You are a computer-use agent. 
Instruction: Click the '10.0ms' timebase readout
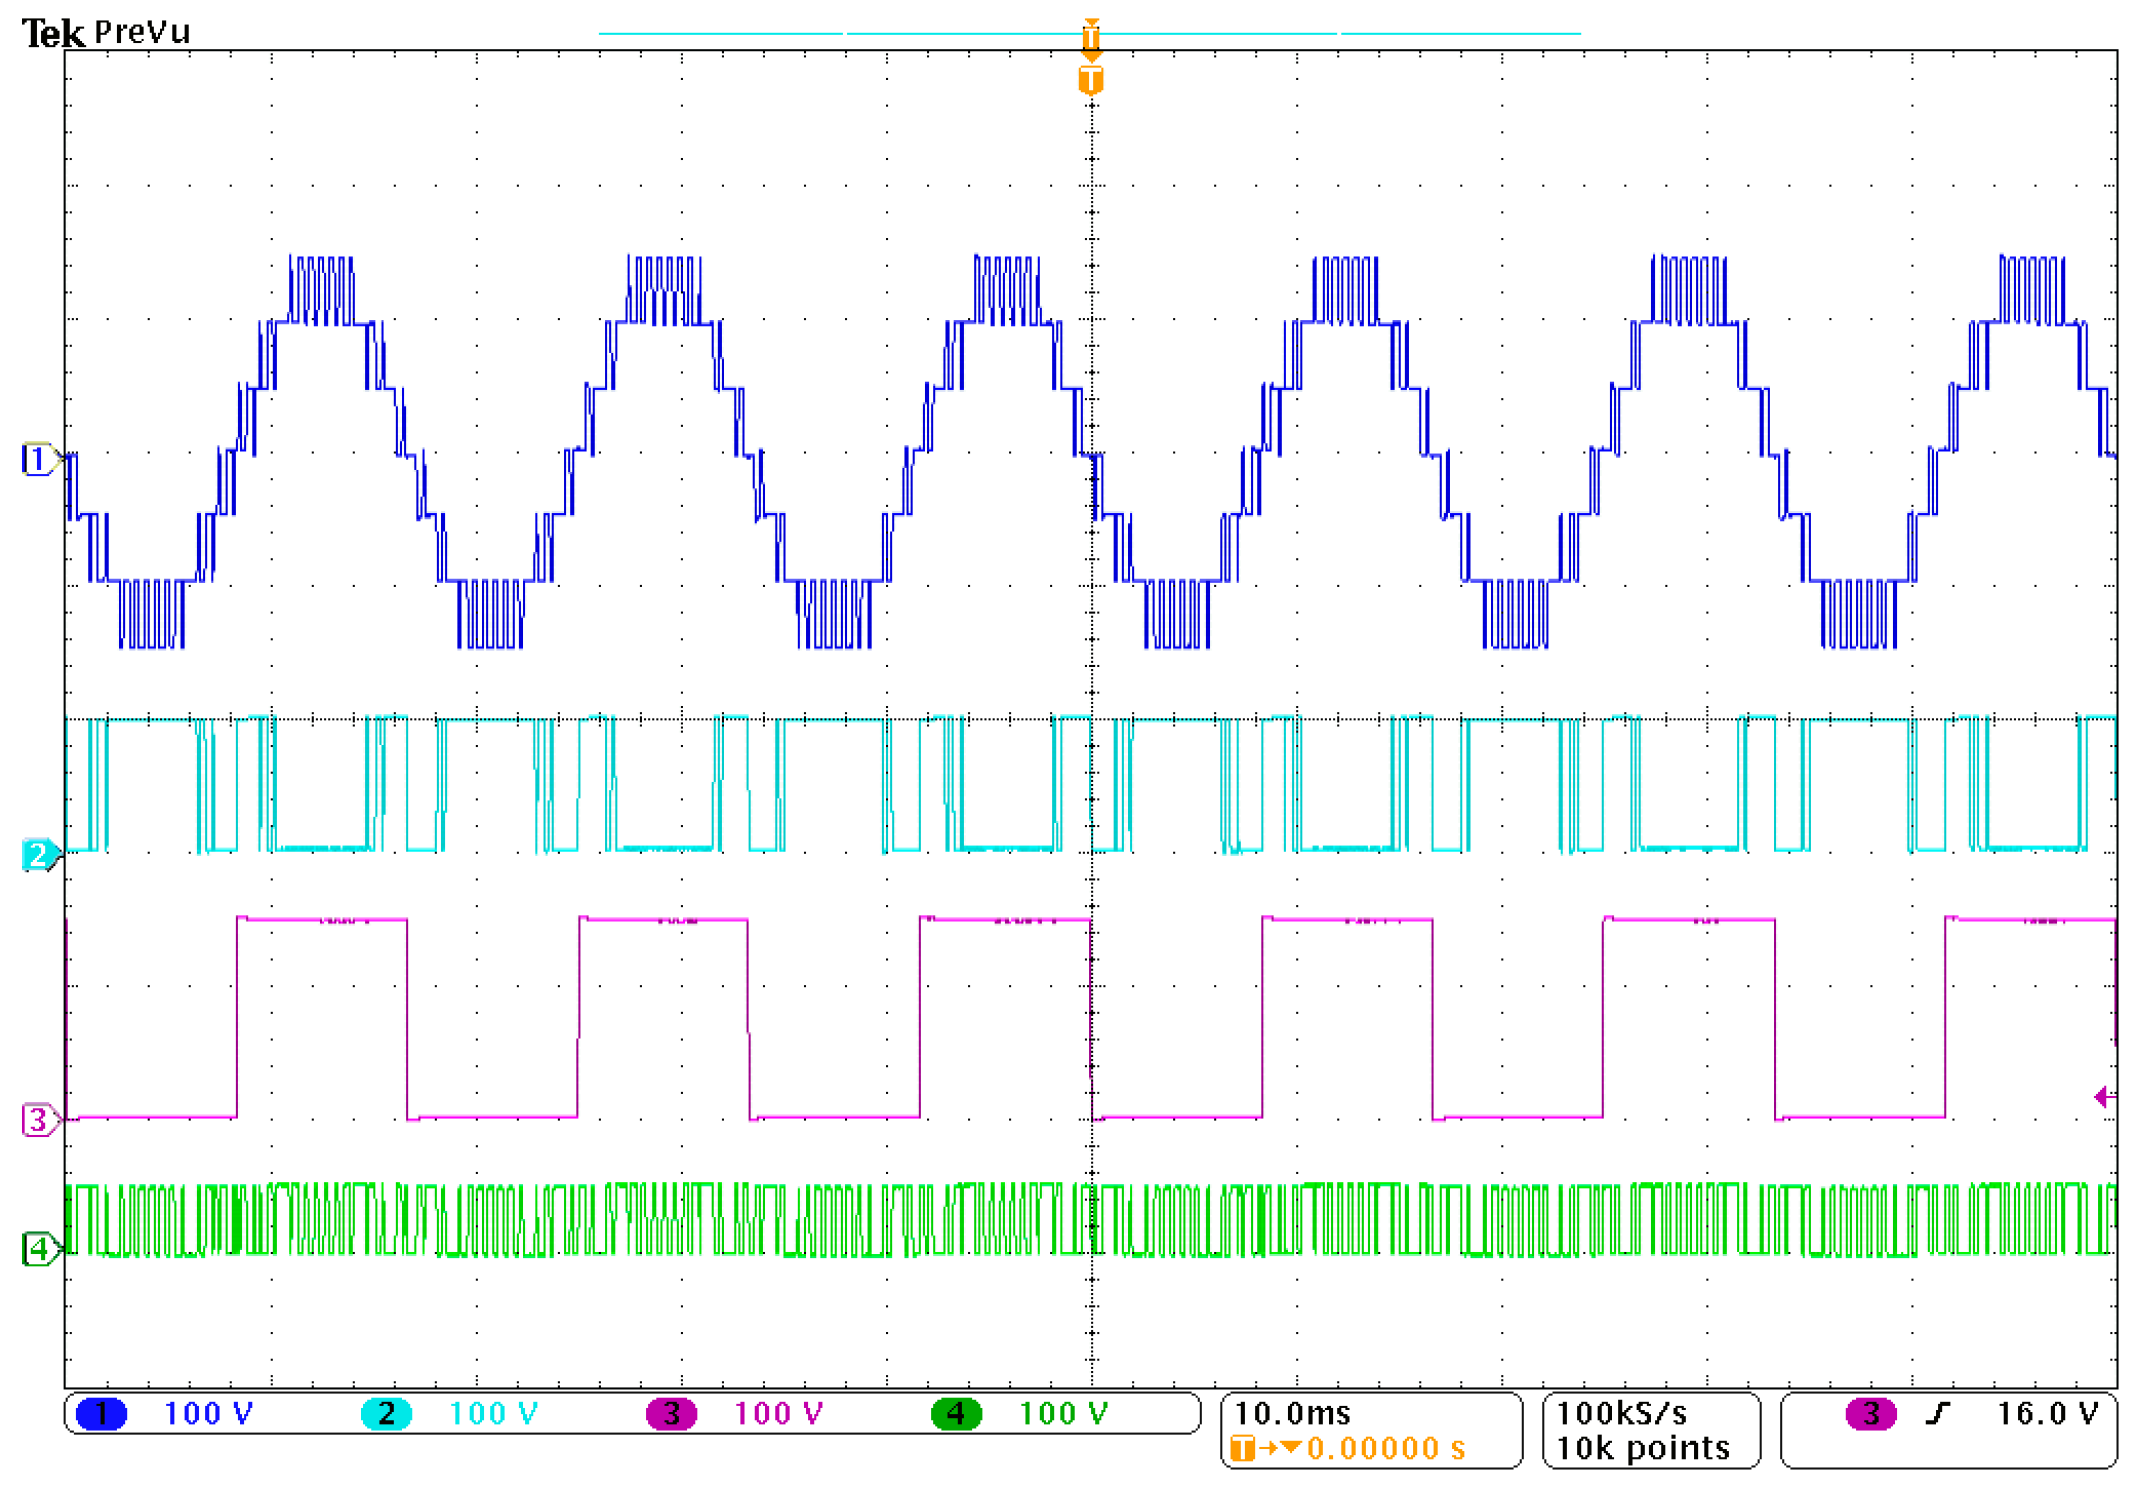pos(1293,1414)
